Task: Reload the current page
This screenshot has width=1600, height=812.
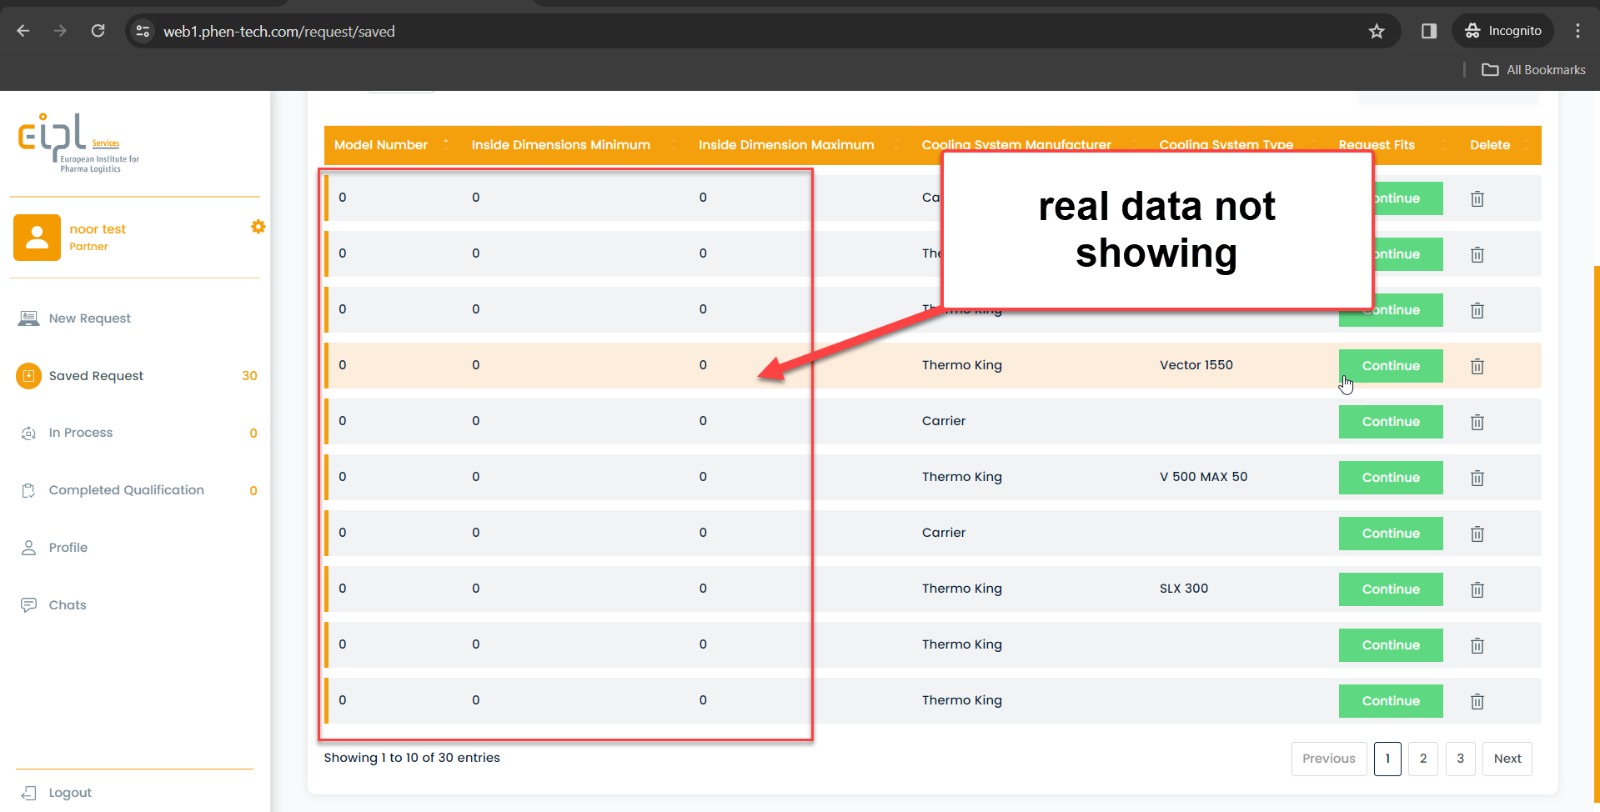Action: pyautogui.click(x=98, y=31)
